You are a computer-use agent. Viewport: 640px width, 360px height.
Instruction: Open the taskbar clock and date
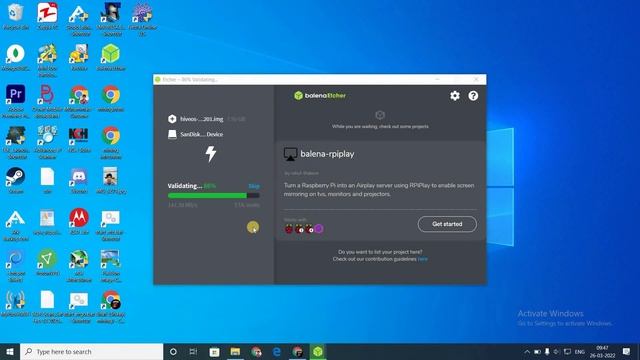[602, 351]
